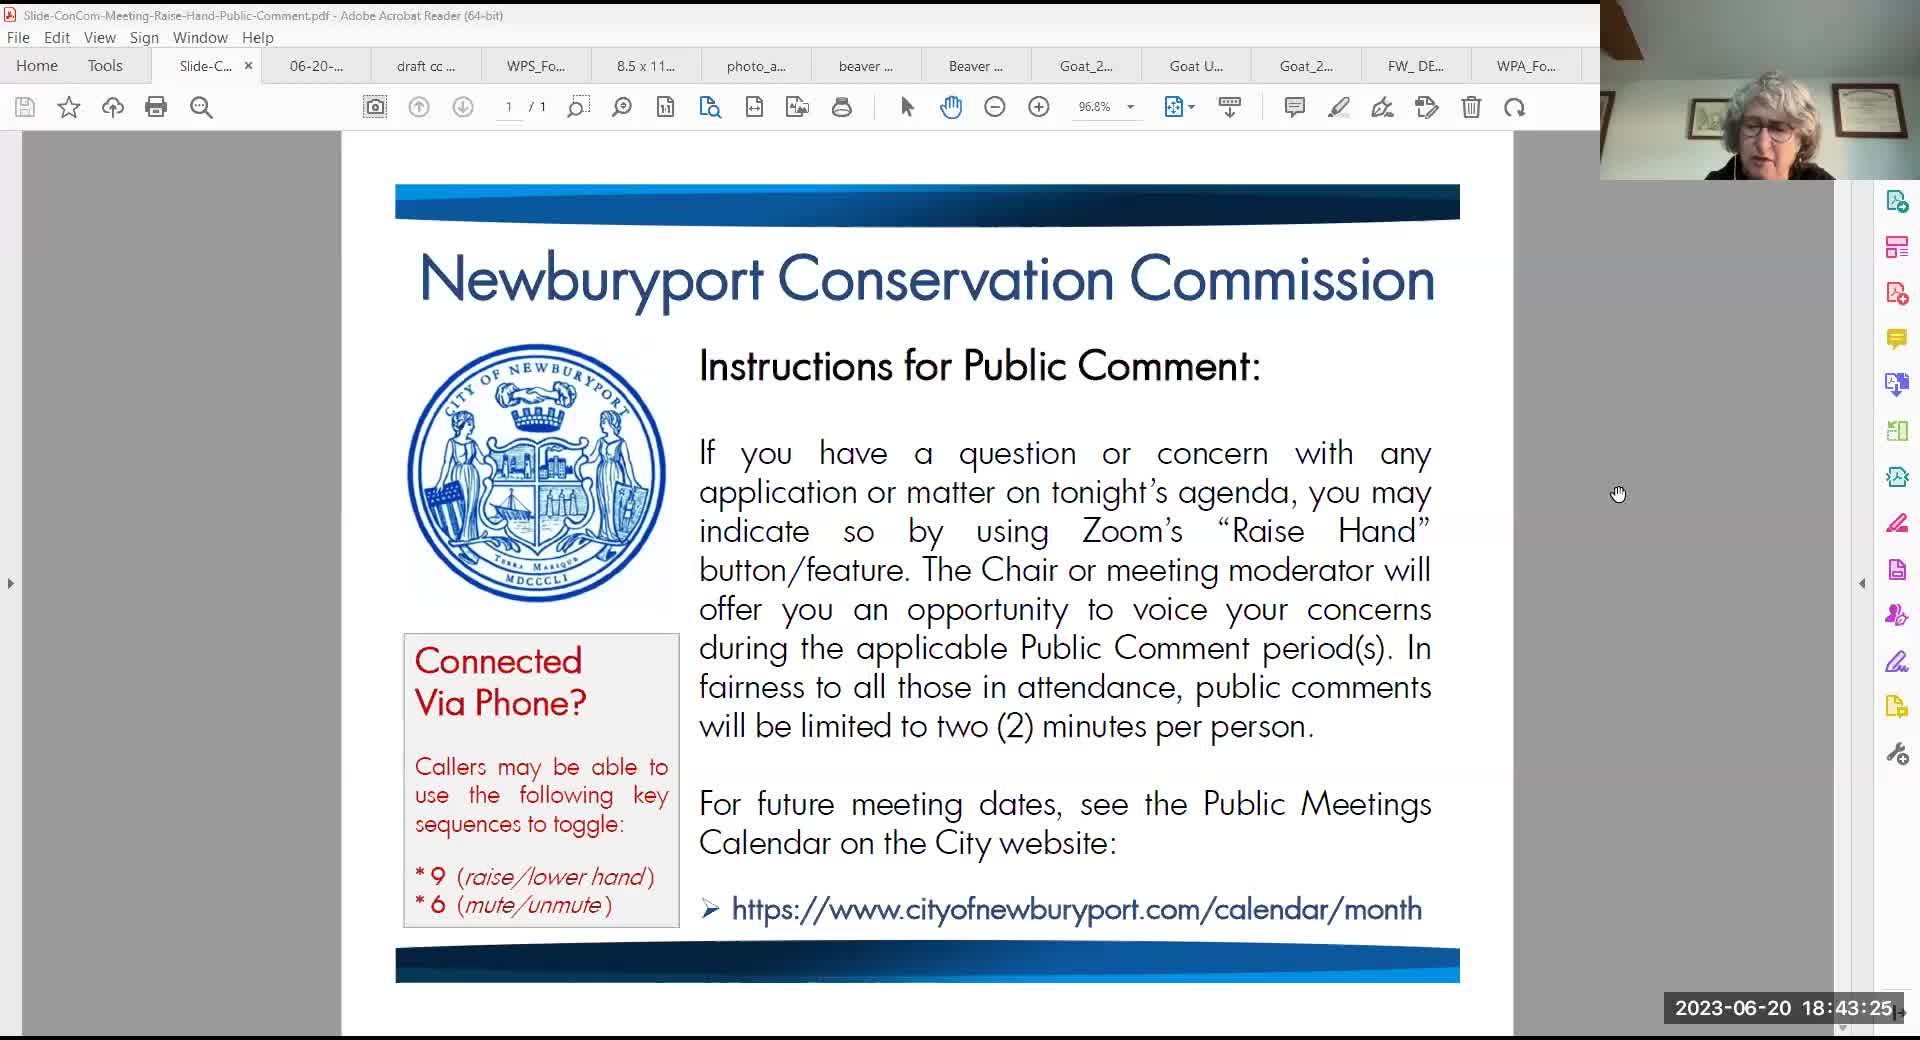
Task: Select the arrow selection tool
Action: [907, 107]
